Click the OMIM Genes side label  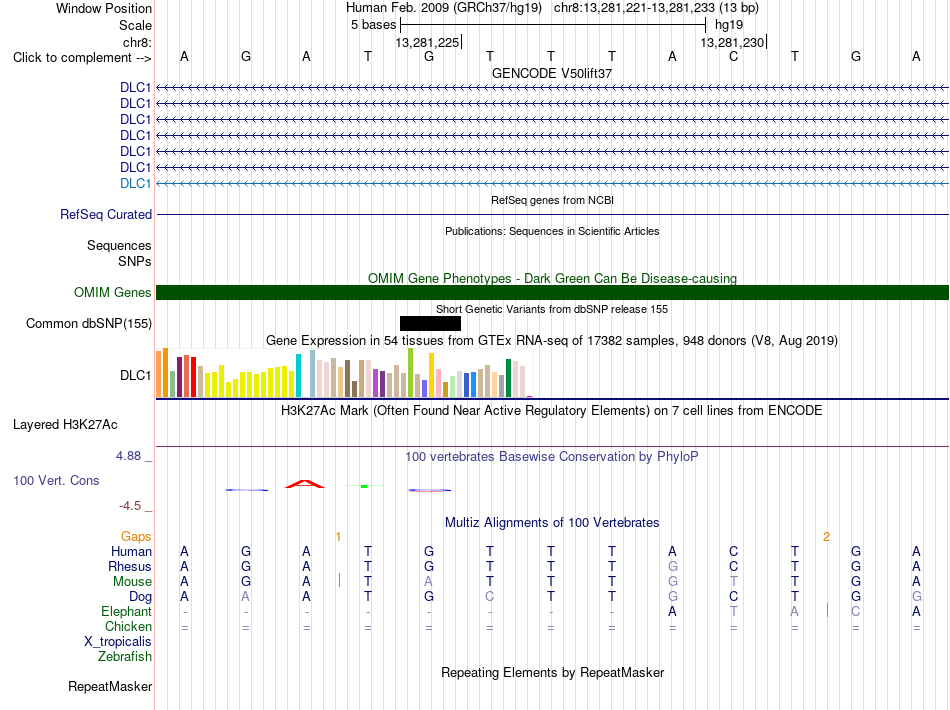coord(112,293)
